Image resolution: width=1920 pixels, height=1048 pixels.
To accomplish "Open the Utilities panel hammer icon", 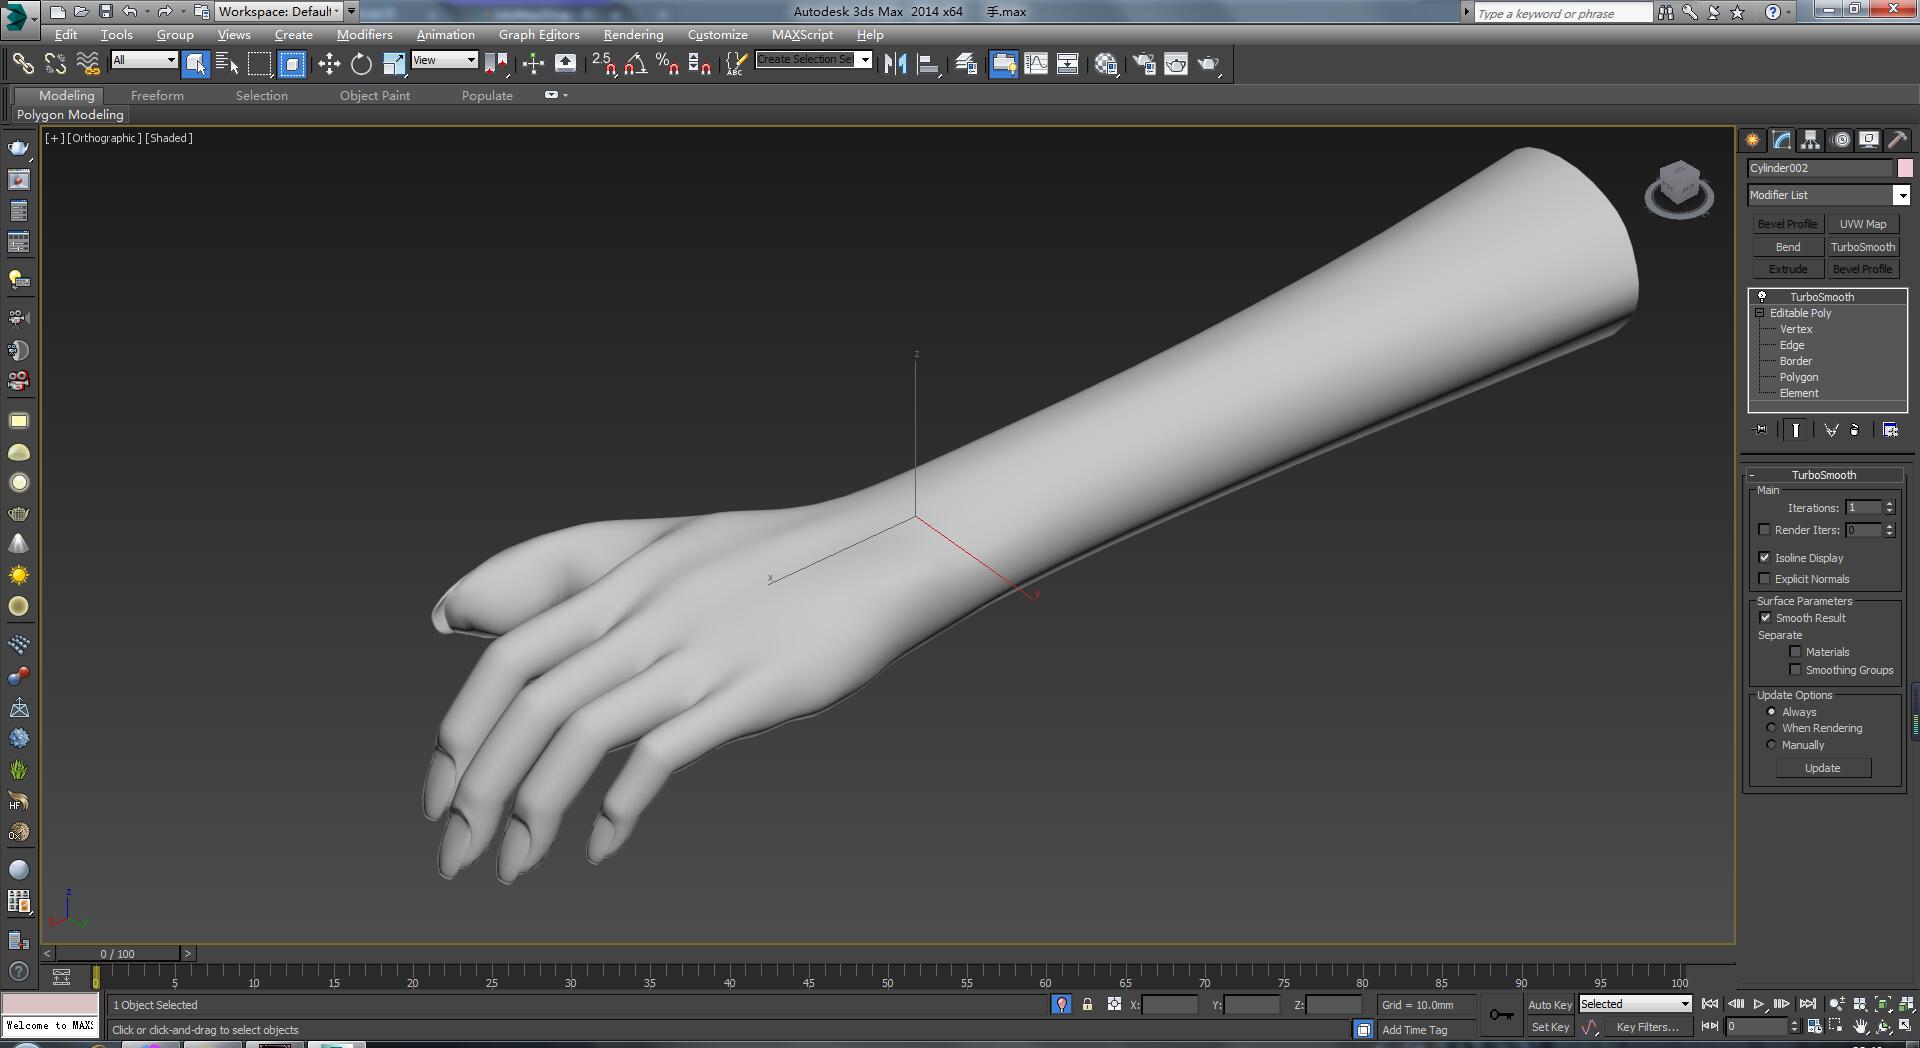I will pyautogui.click(x=1897, y=140).
